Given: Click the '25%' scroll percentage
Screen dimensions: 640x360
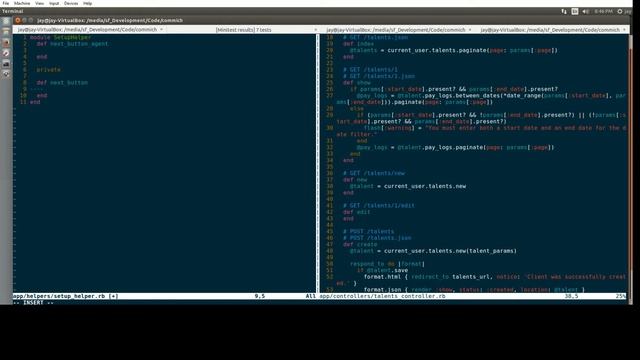Looking at the screenshot, I should click(620, 296).
